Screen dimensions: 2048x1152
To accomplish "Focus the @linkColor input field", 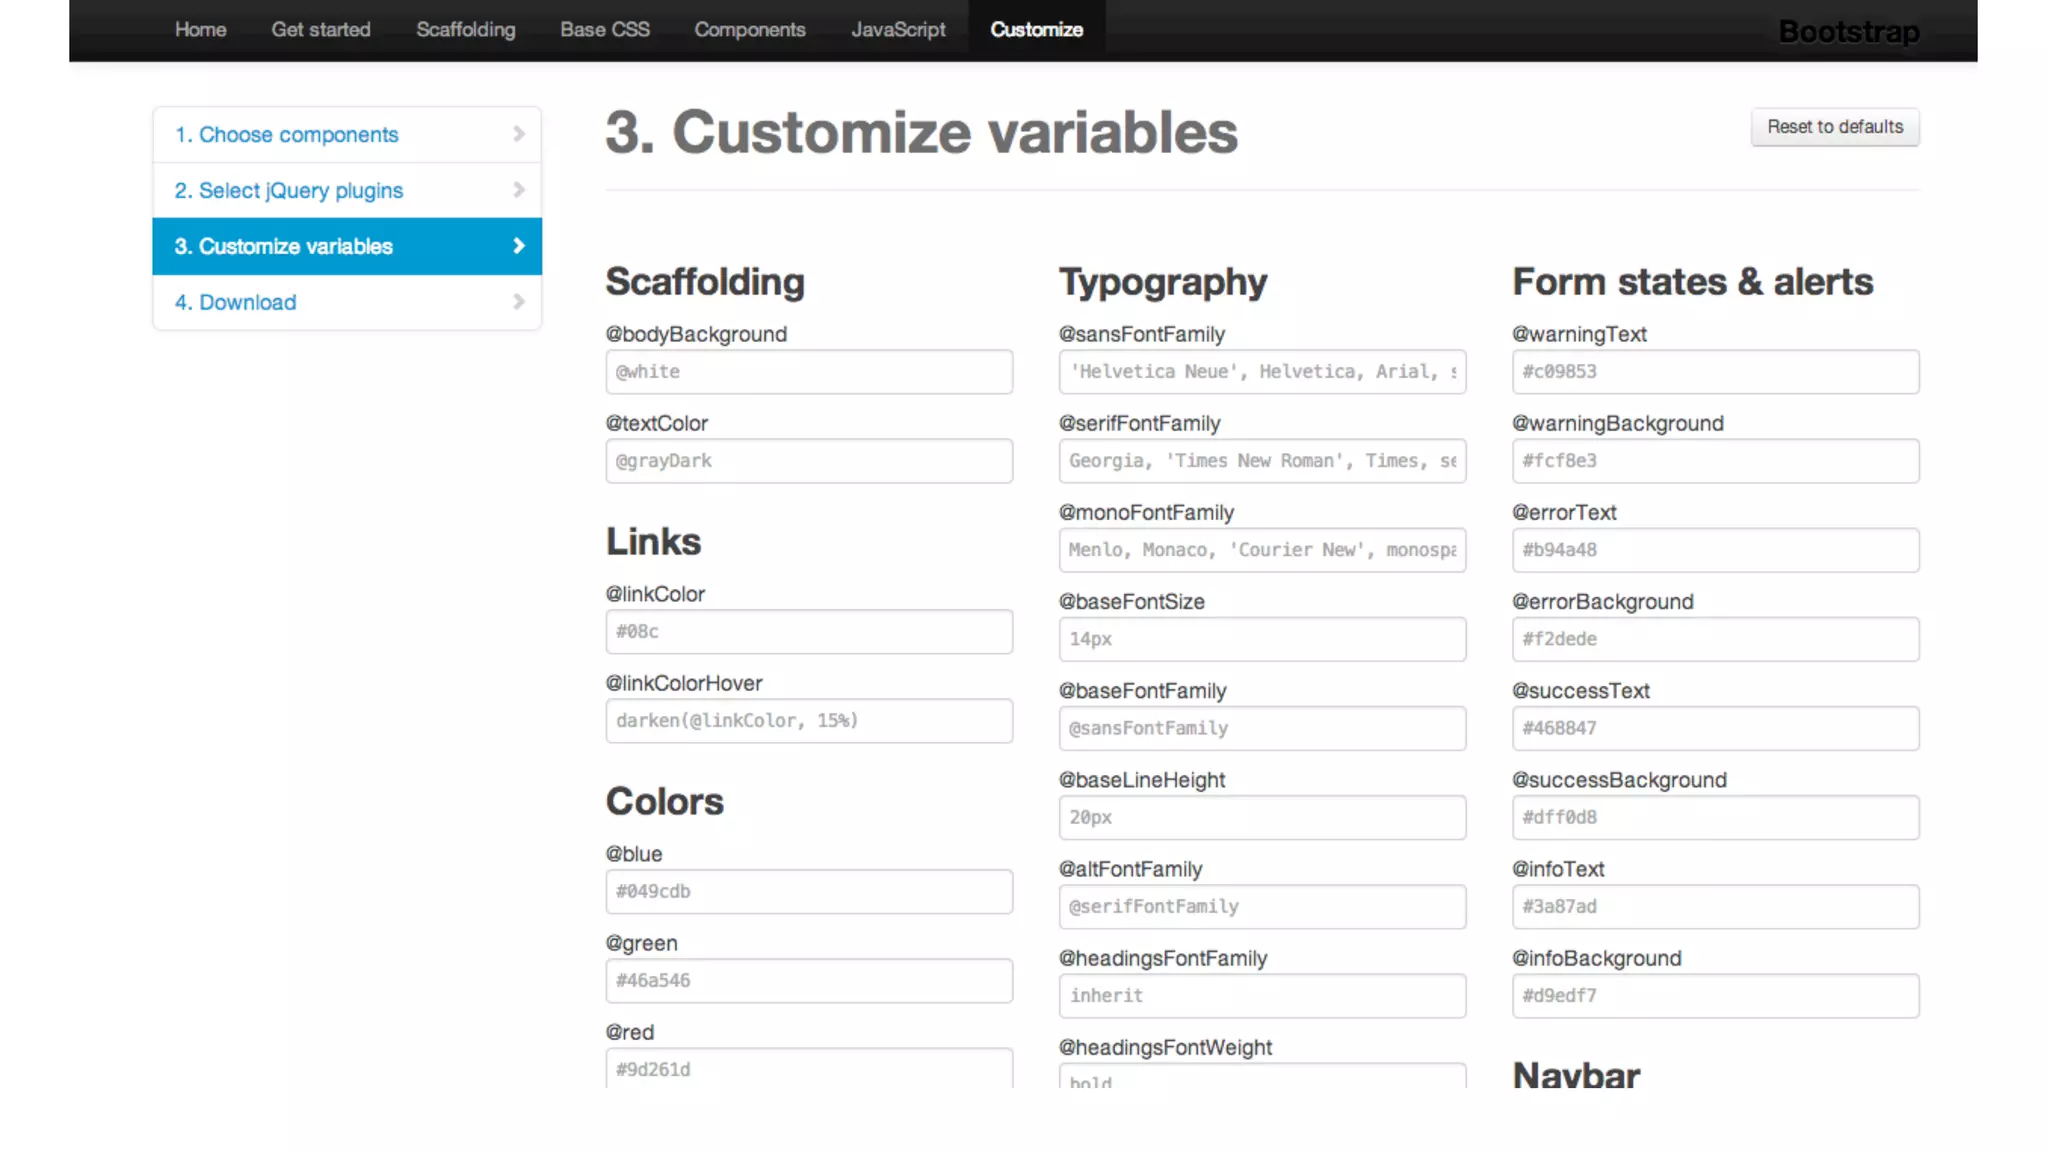I will pos(808,632).
